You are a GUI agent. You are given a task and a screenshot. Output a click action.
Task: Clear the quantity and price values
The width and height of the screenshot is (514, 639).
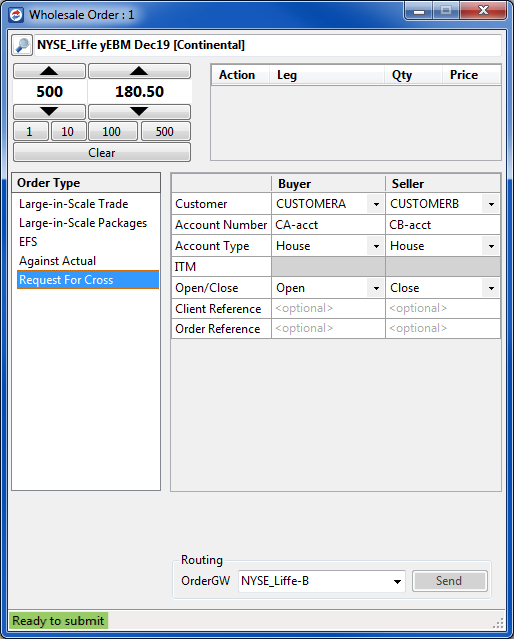coord(102,152)
